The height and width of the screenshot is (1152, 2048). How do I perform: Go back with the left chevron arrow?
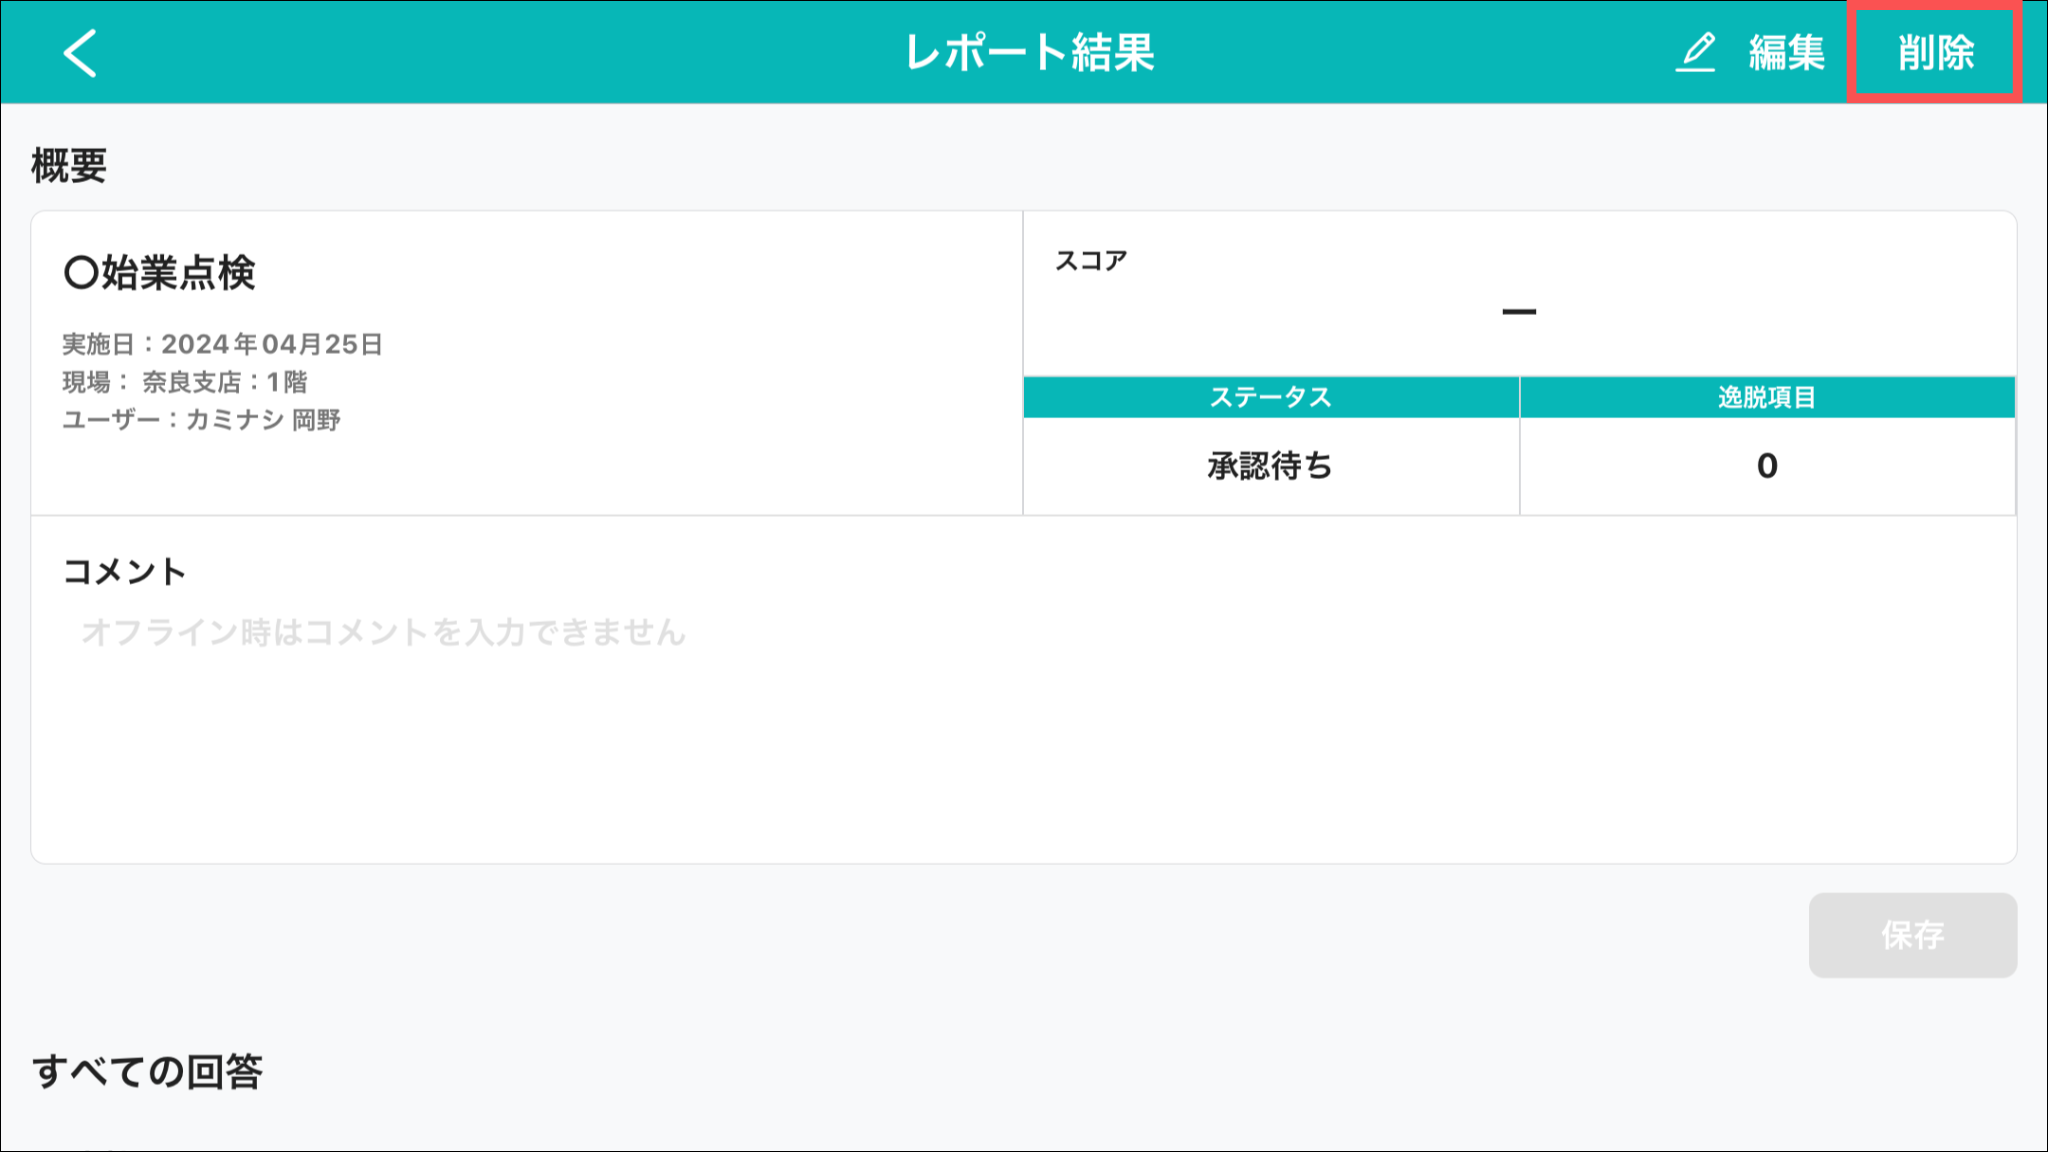[80, 52]
